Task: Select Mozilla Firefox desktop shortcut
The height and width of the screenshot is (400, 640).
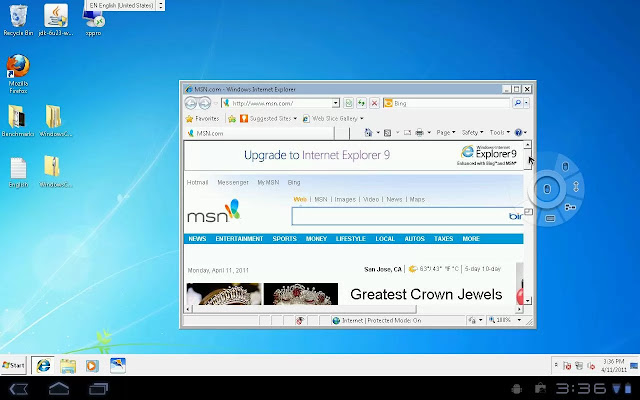Action: point(18,74)
